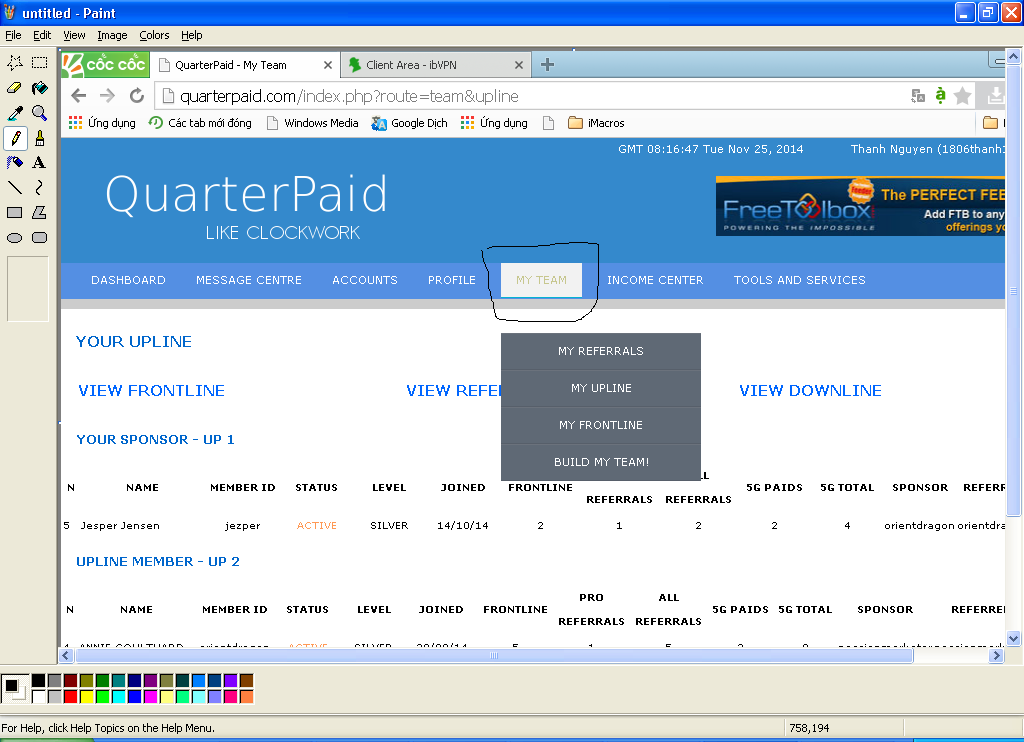Click the VIEW FRONTLINE link
Image resolution: width=1024 pixels, height=742 pixels.
point(152,391)
